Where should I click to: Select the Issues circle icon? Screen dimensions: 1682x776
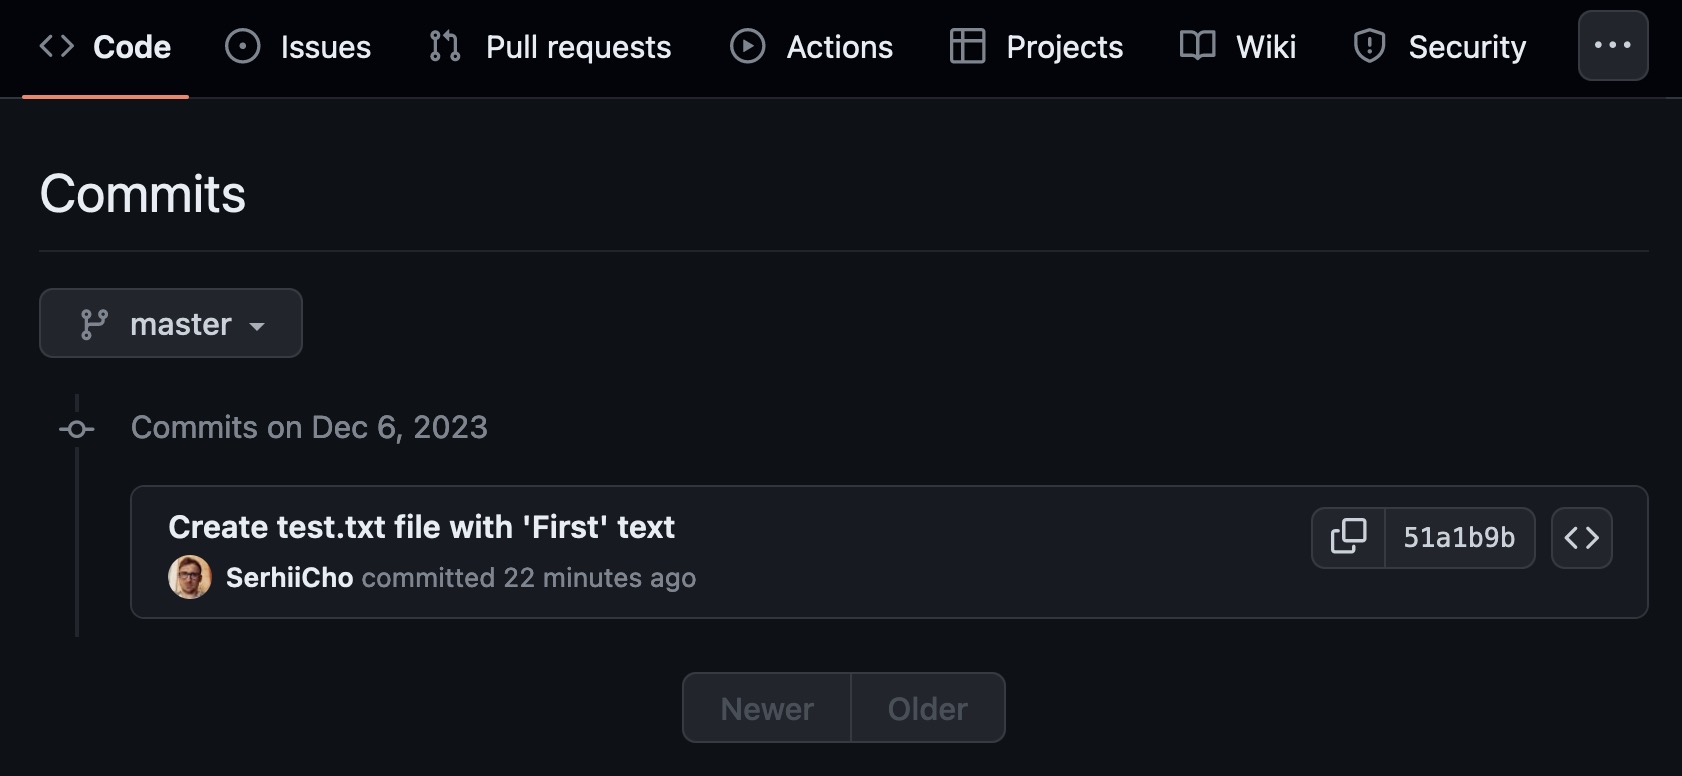tap(243, 45)
